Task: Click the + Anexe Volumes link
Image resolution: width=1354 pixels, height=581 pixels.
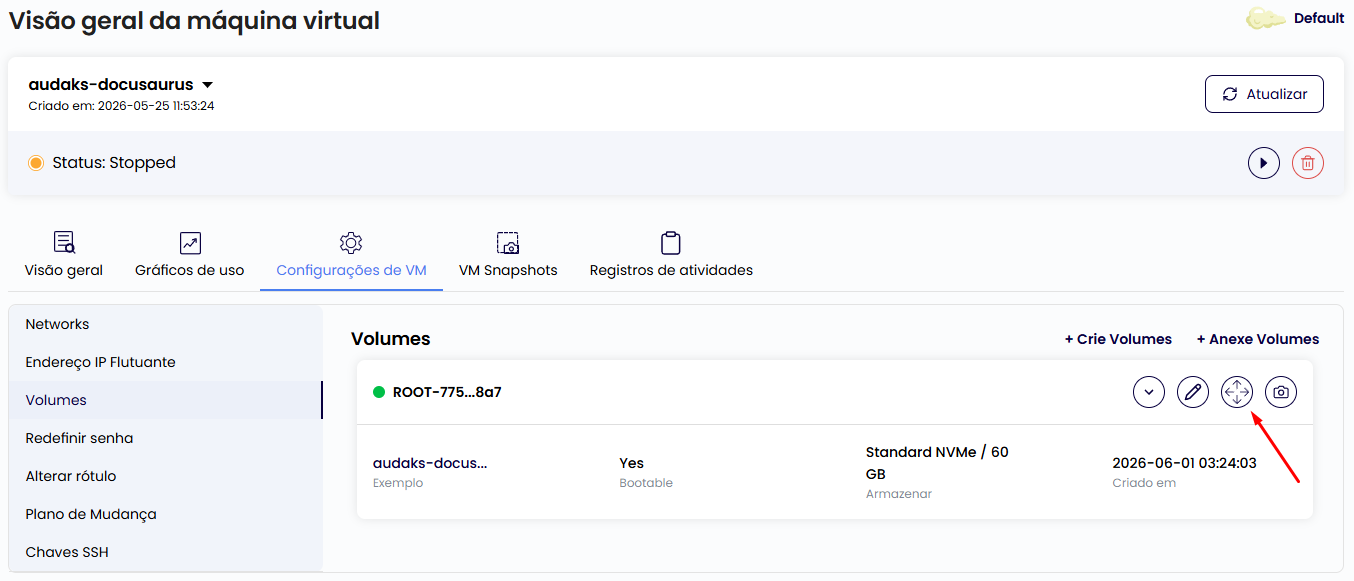Action: coord(1258,339)
